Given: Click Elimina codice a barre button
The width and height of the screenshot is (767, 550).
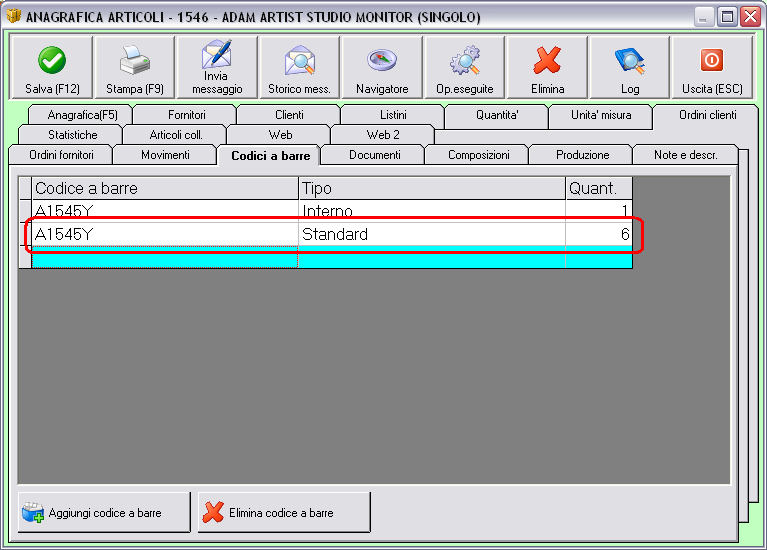Looking at the screenshot, I should [284, 512].
